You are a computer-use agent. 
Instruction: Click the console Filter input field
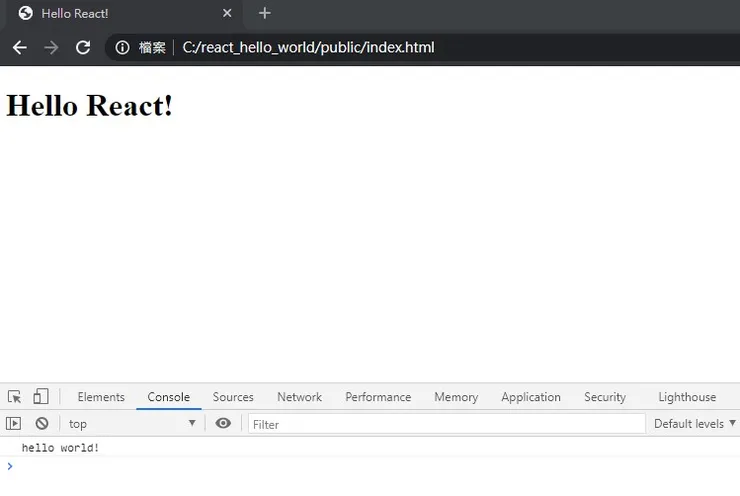click(x=446, y=424)
